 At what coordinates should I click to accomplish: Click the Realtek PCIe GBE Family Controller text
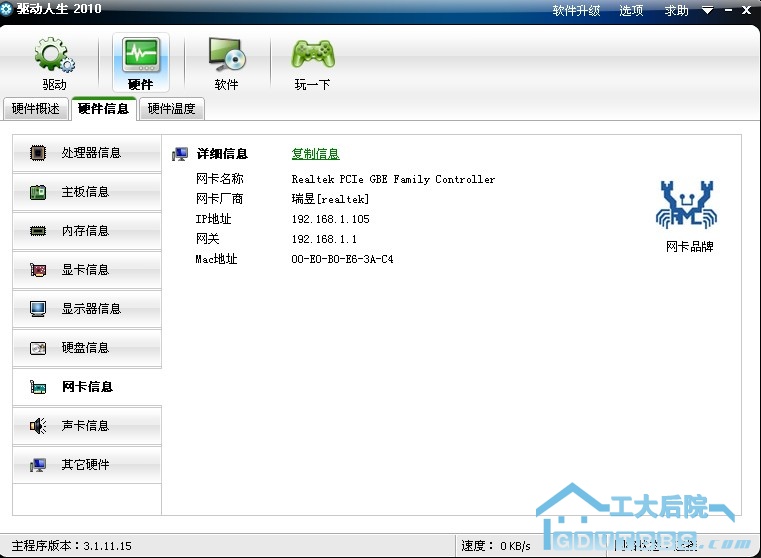click(x=393, y=180)
